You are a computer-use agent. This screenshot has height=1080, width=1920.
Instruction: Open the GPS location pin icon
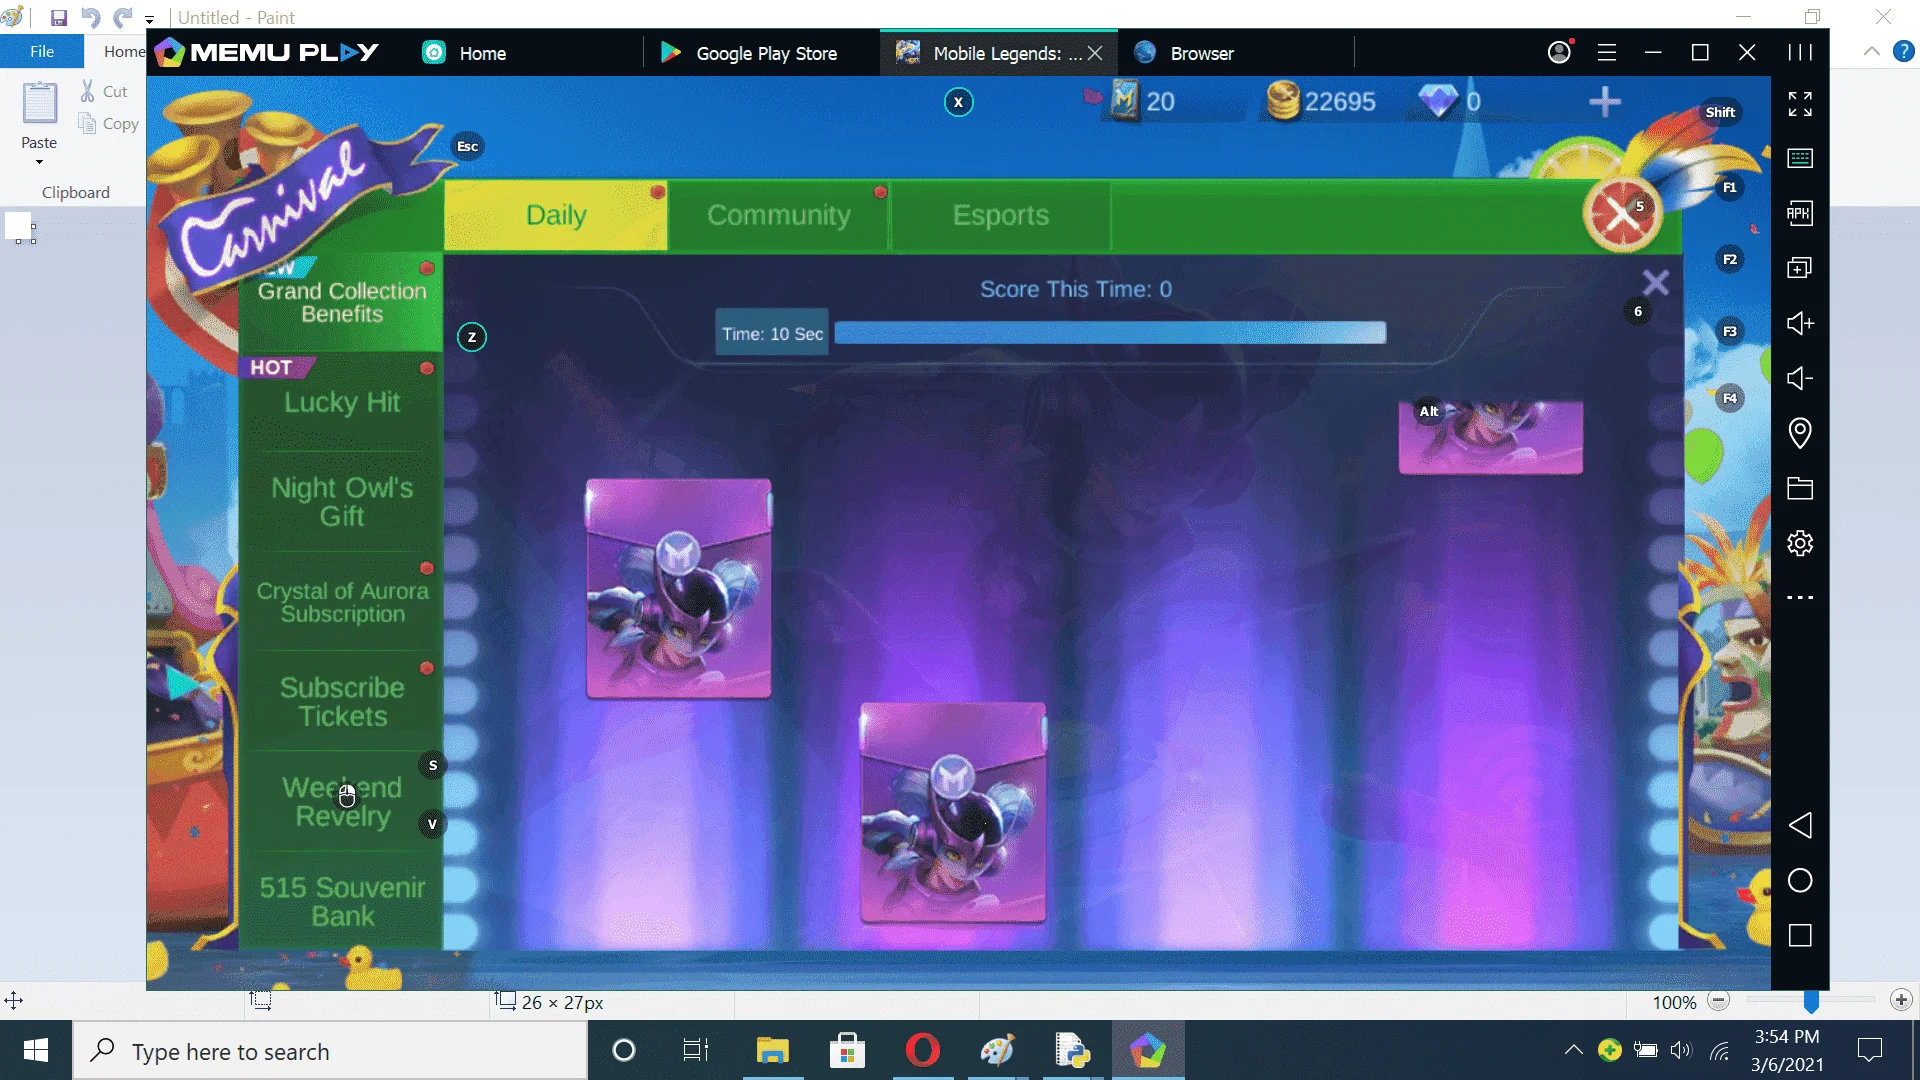(x=1800, y=433)
